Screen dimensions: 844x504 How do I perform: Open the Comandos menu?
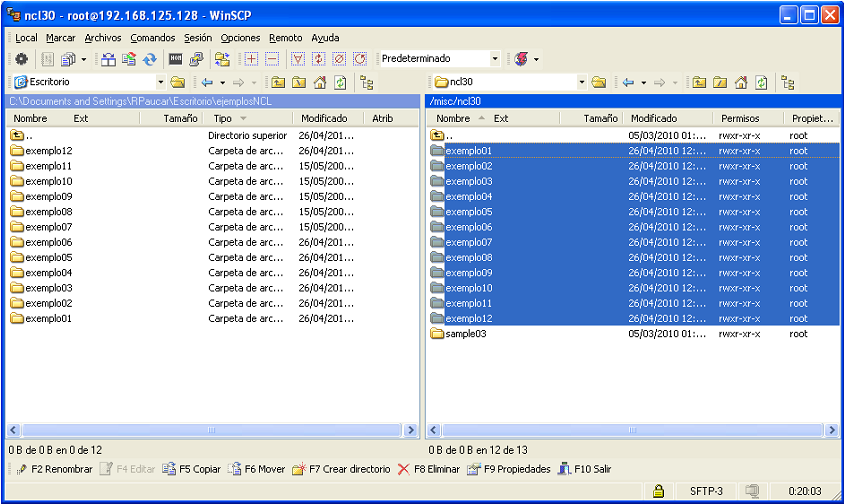pyautogui.click(x=153, y=38)
